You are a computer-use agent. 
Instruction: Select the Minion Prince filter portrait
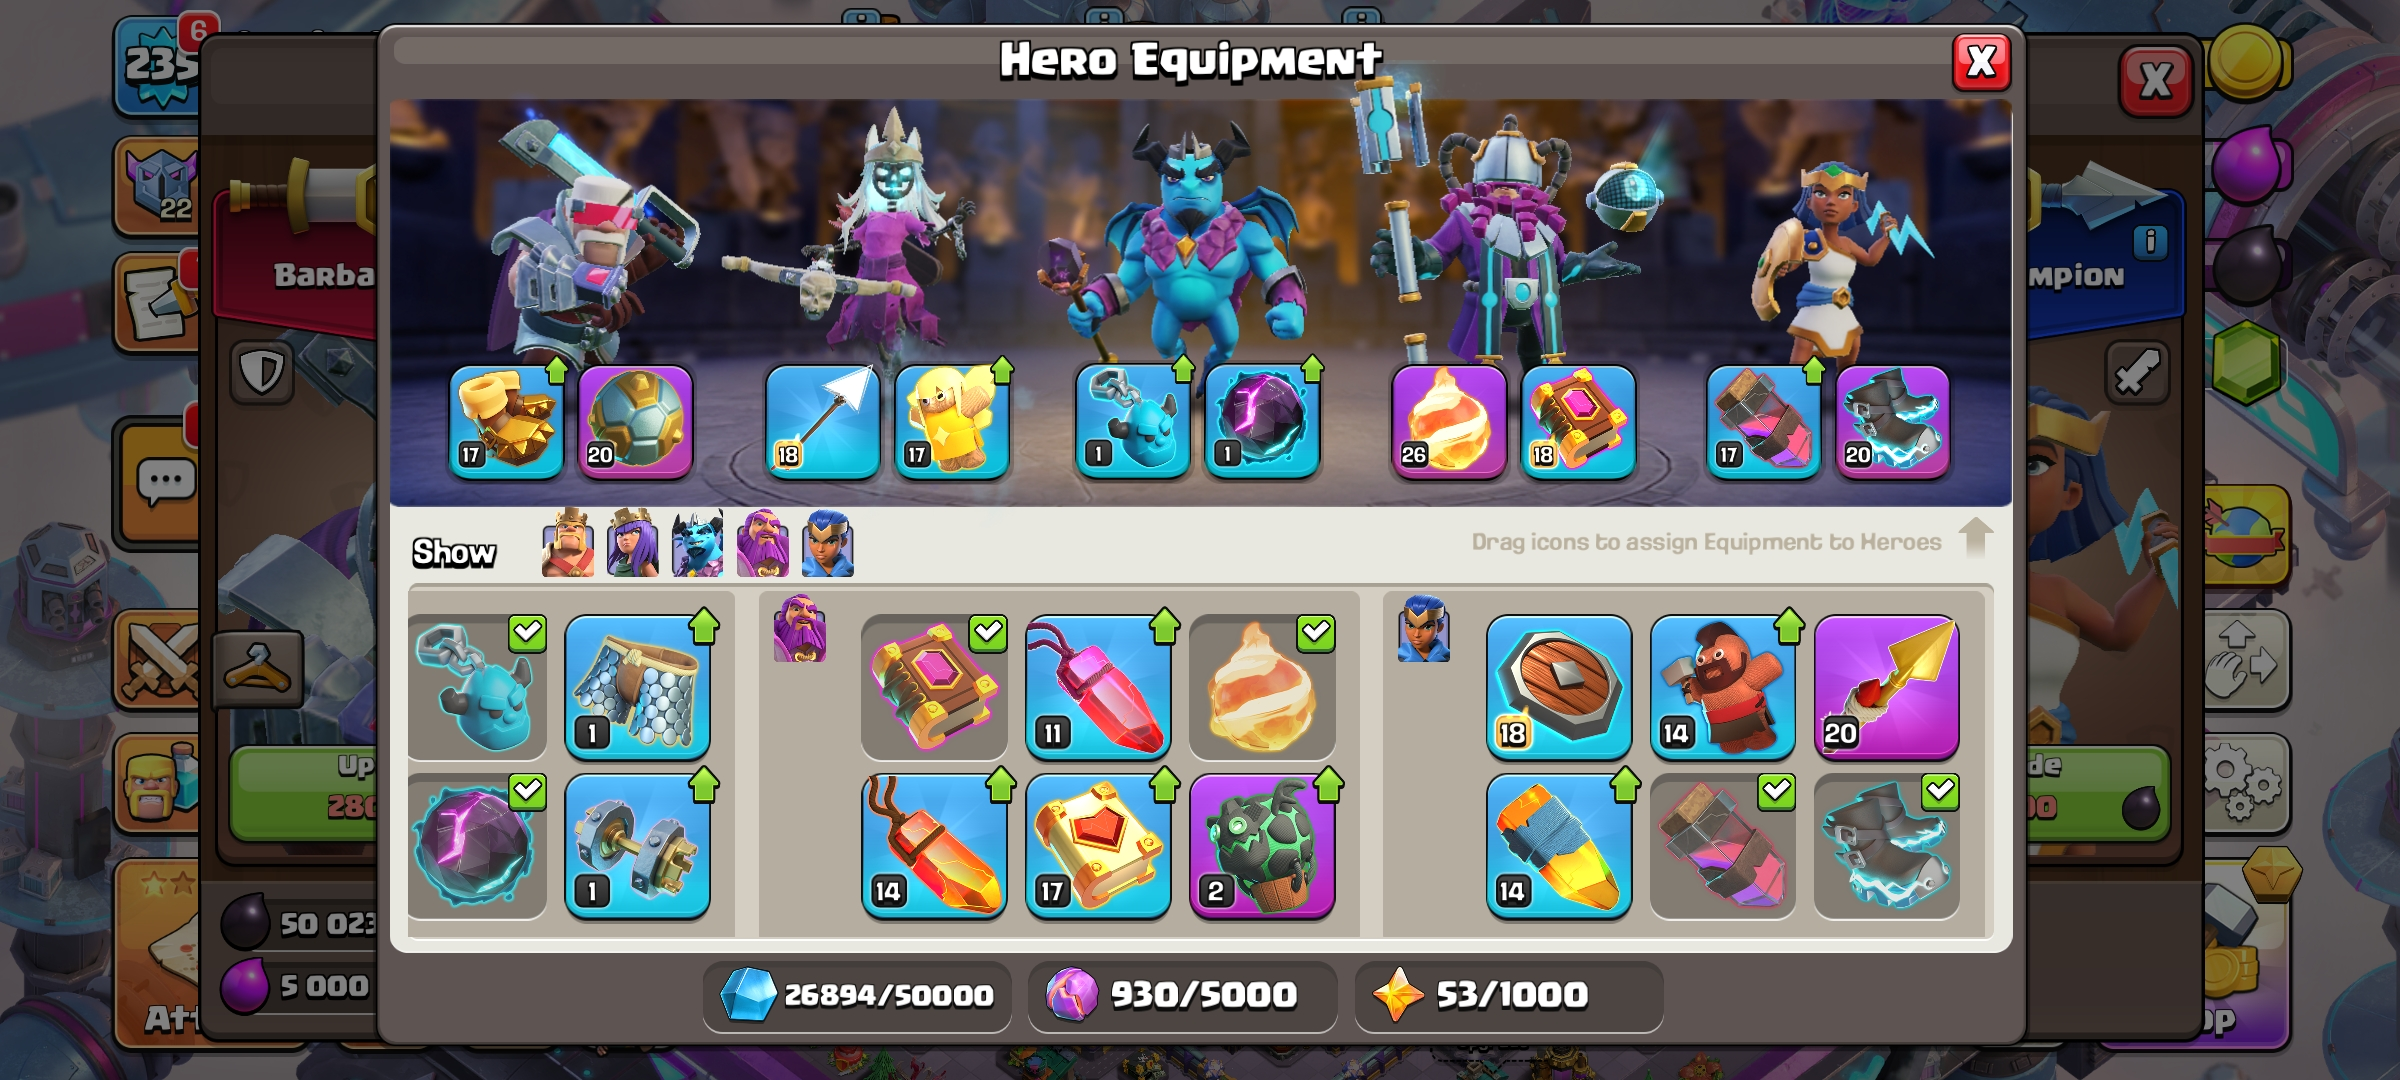(x=697, y=543)
